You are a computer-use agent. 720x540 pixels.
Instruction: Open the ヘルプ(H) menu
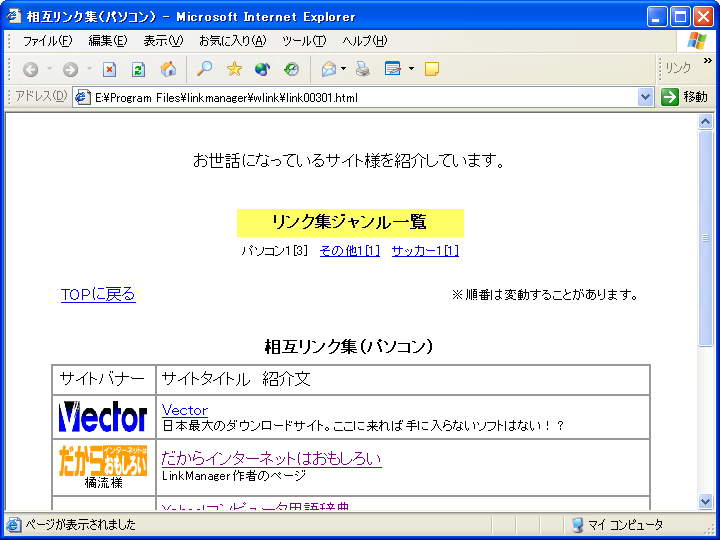click(365, 41)
